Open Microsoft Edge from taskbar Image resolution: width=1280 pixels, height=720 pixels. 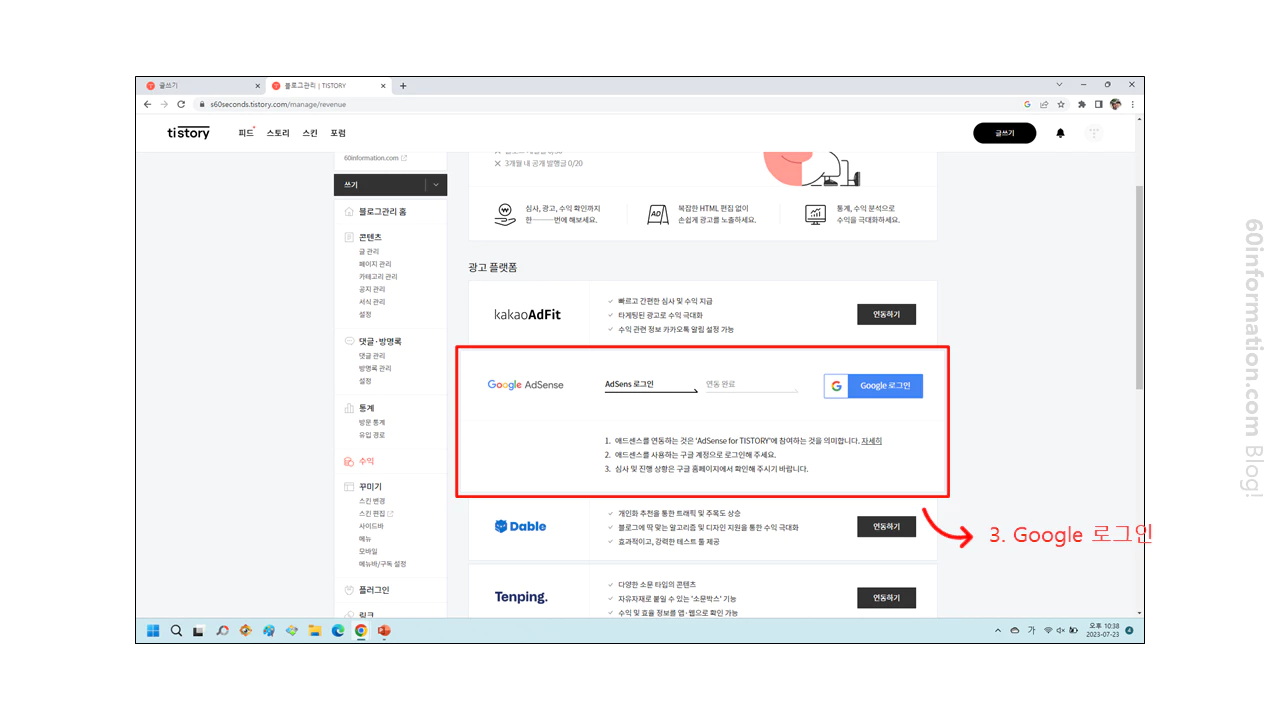[x=338, y=631]
